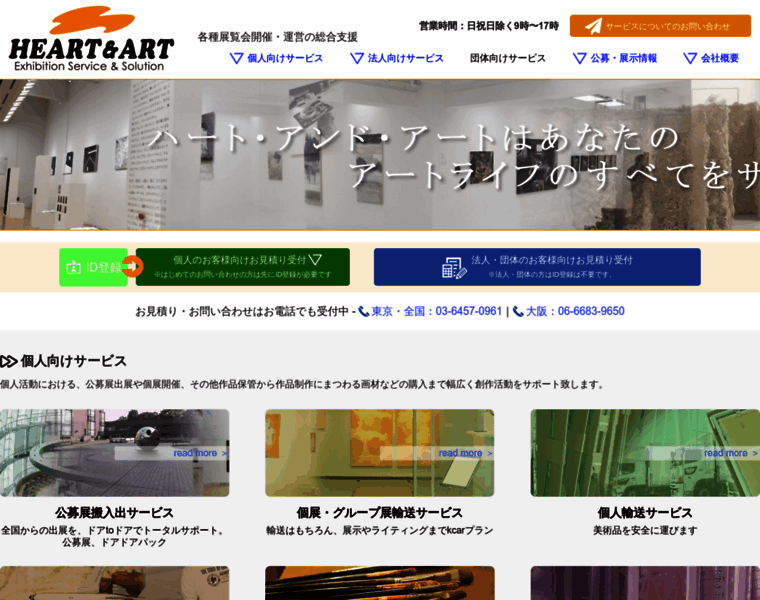Click the green ID登録 button
The width and height of the screenshot is (760, 600).
click(94, 267)
